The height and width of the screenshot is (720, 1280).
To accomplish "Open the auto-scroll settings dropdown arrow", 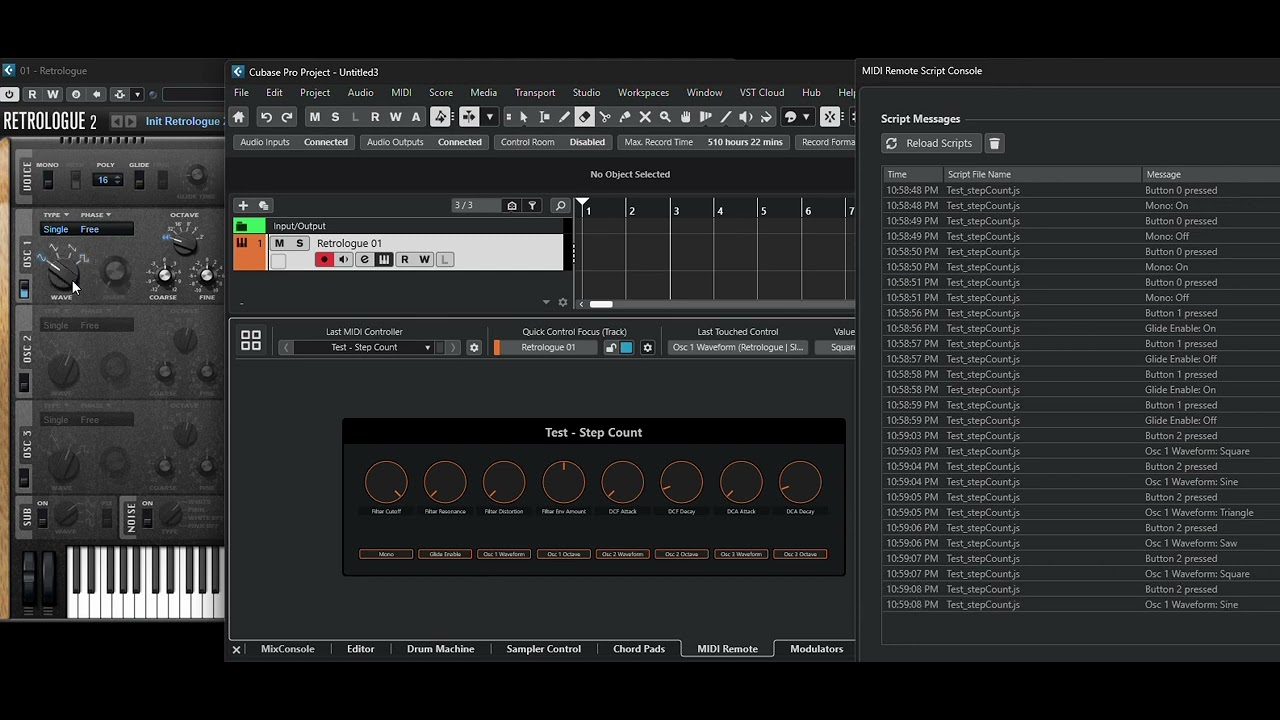I will click(x=490, y=117).
